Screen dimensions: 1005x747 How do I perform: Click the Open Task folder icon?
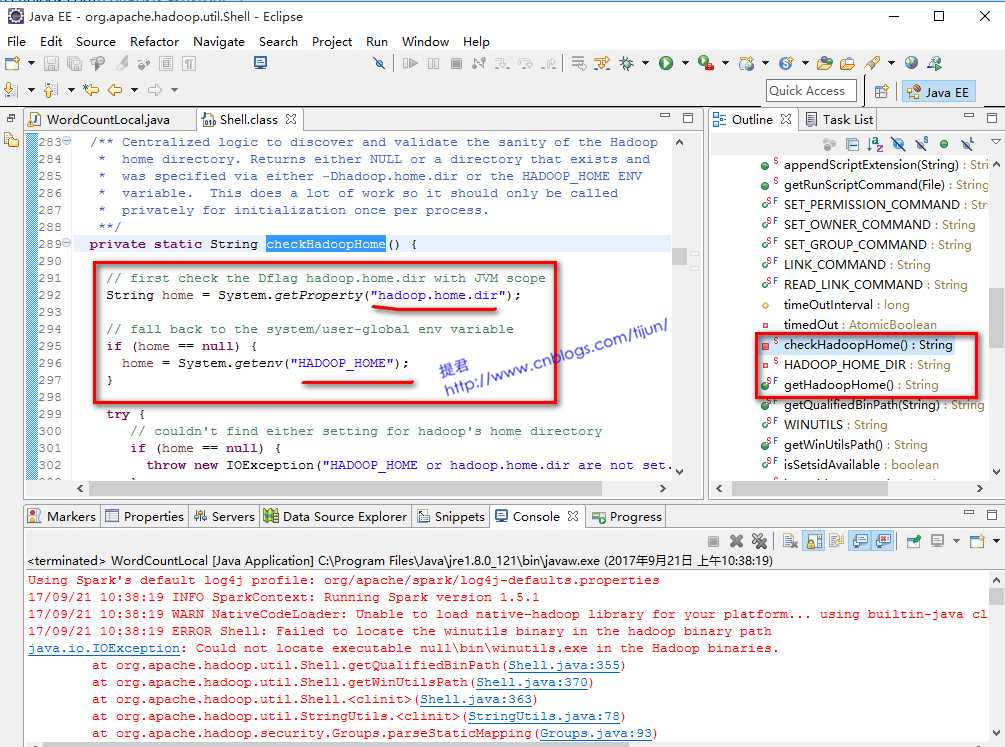[847, 63]
